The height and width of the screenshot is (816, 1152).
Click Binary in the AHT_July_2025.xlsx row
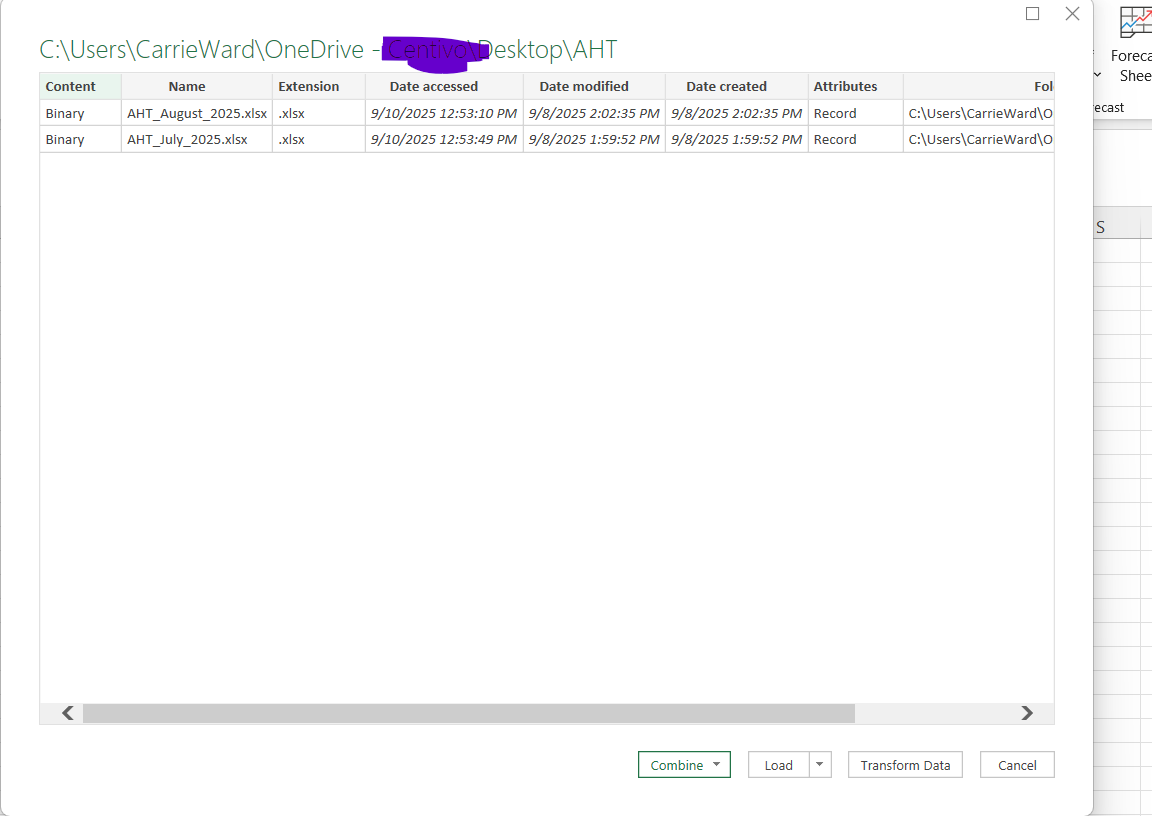click(80, 140)
